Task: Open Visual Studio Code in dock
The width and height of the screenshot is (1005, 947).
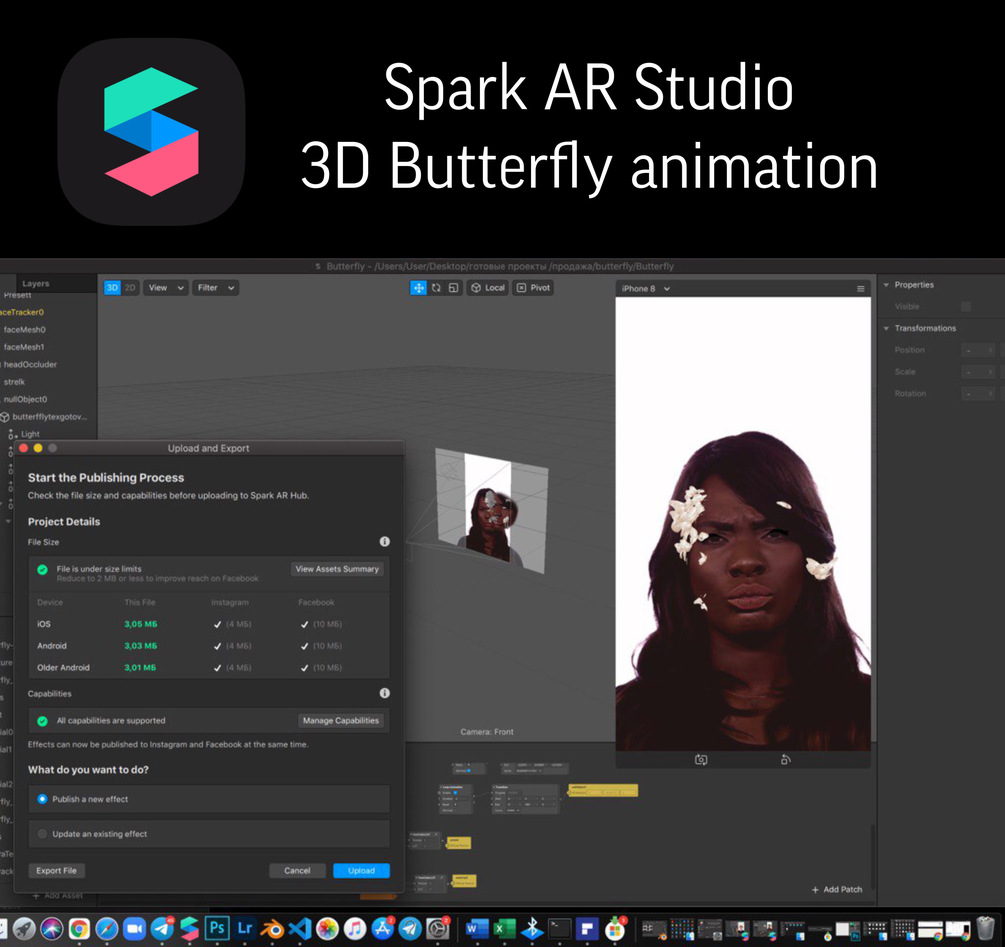Action: (300, 928)
